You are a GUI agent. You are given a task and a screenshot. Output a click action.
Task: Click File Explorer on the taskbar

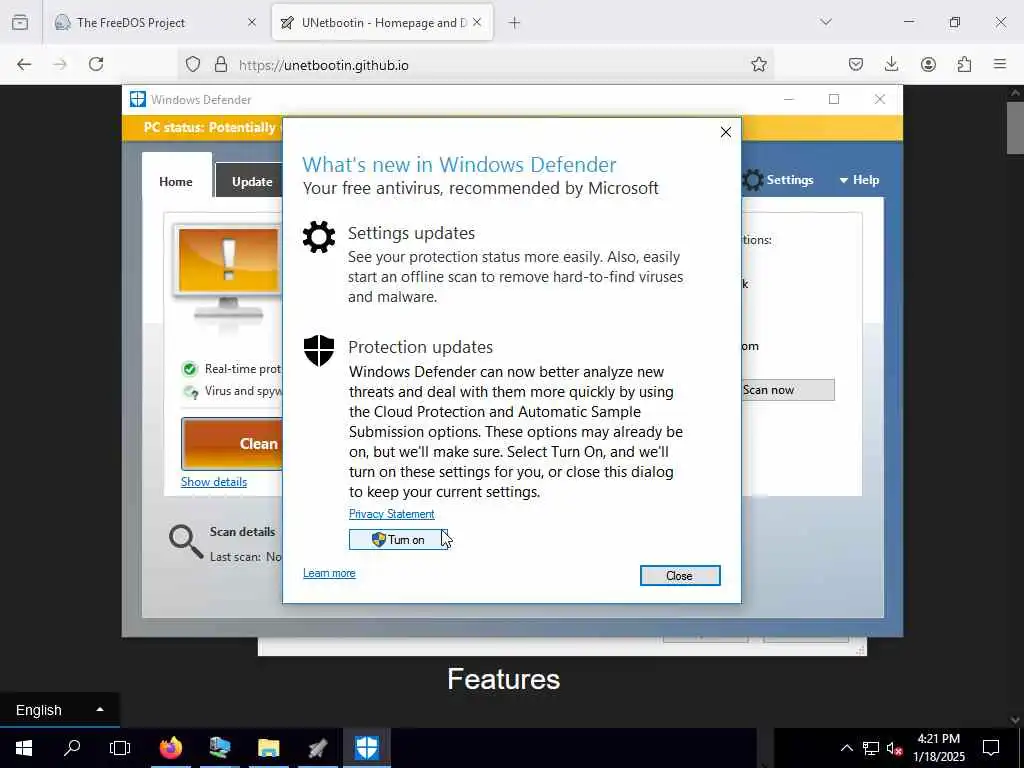268,748
